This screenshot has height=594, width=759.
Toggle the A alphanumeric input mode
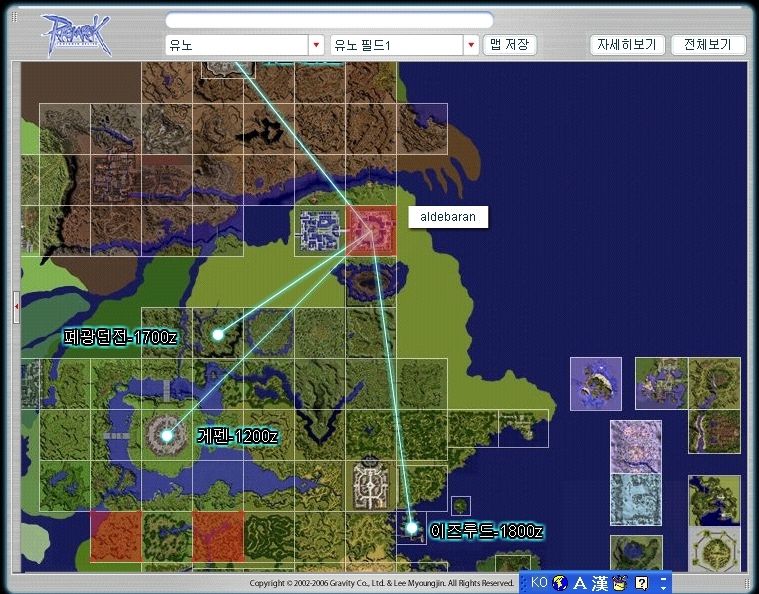point(580,583)
